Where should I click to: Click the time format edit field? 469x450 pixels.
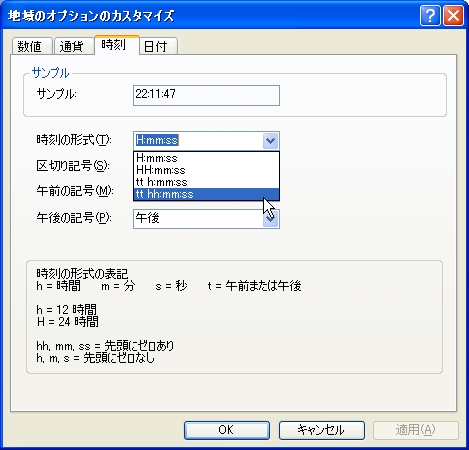[x=198, y=141]
